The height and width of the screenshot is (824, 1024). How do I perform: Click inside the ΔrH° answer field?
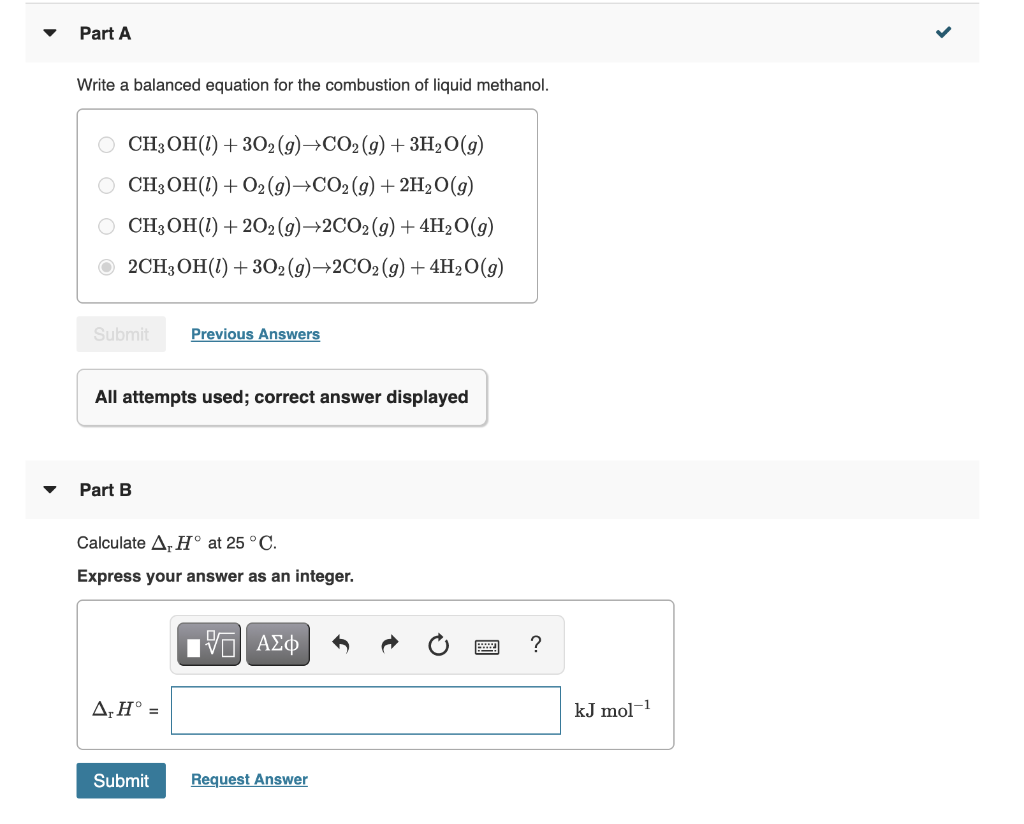(x=365, y=710)
